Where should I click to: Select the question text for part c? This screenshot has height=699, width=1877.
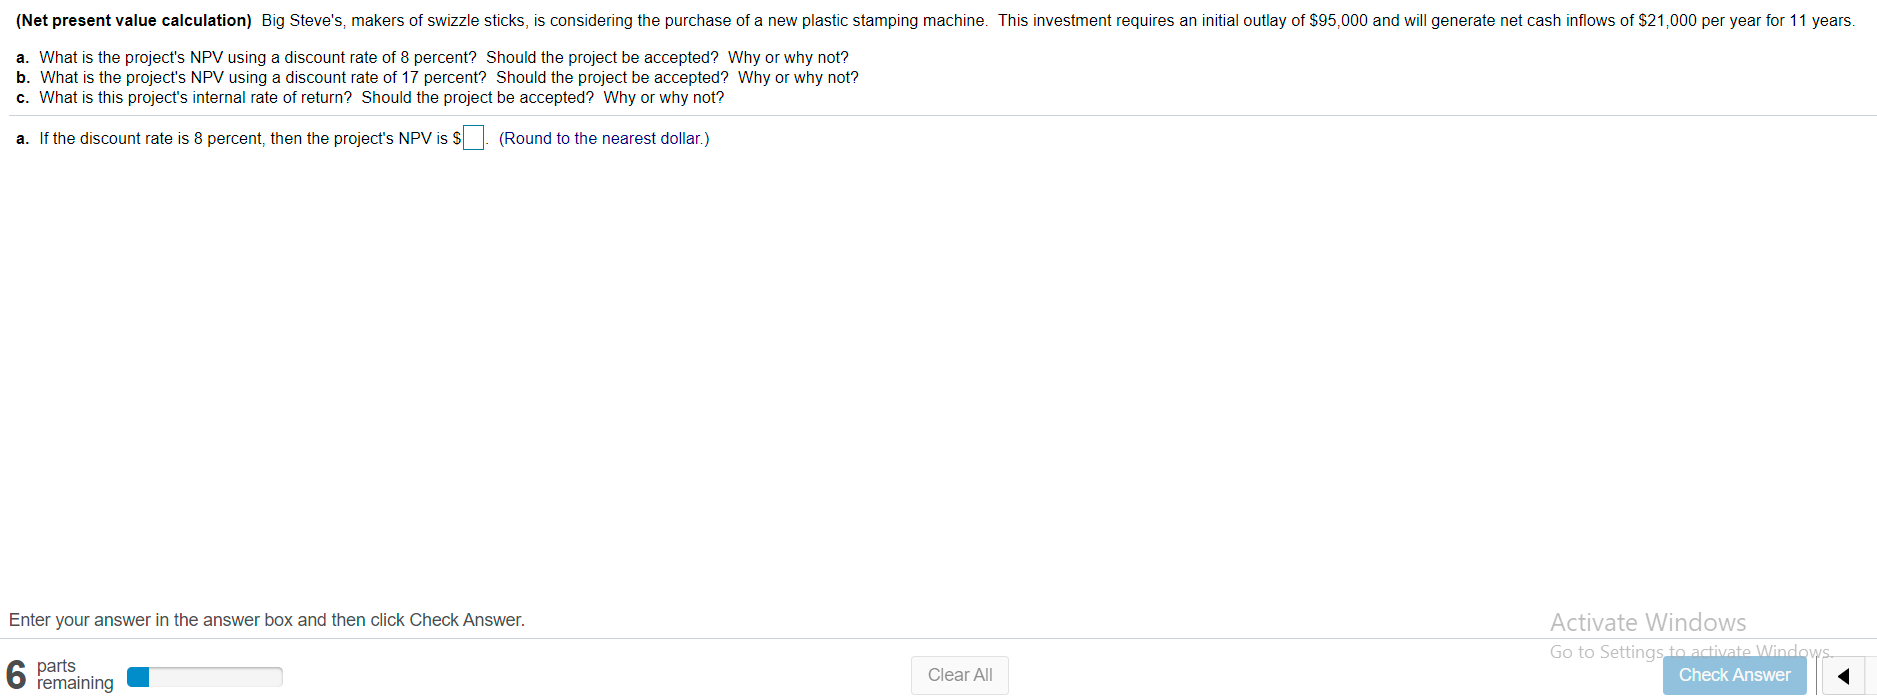380,97
